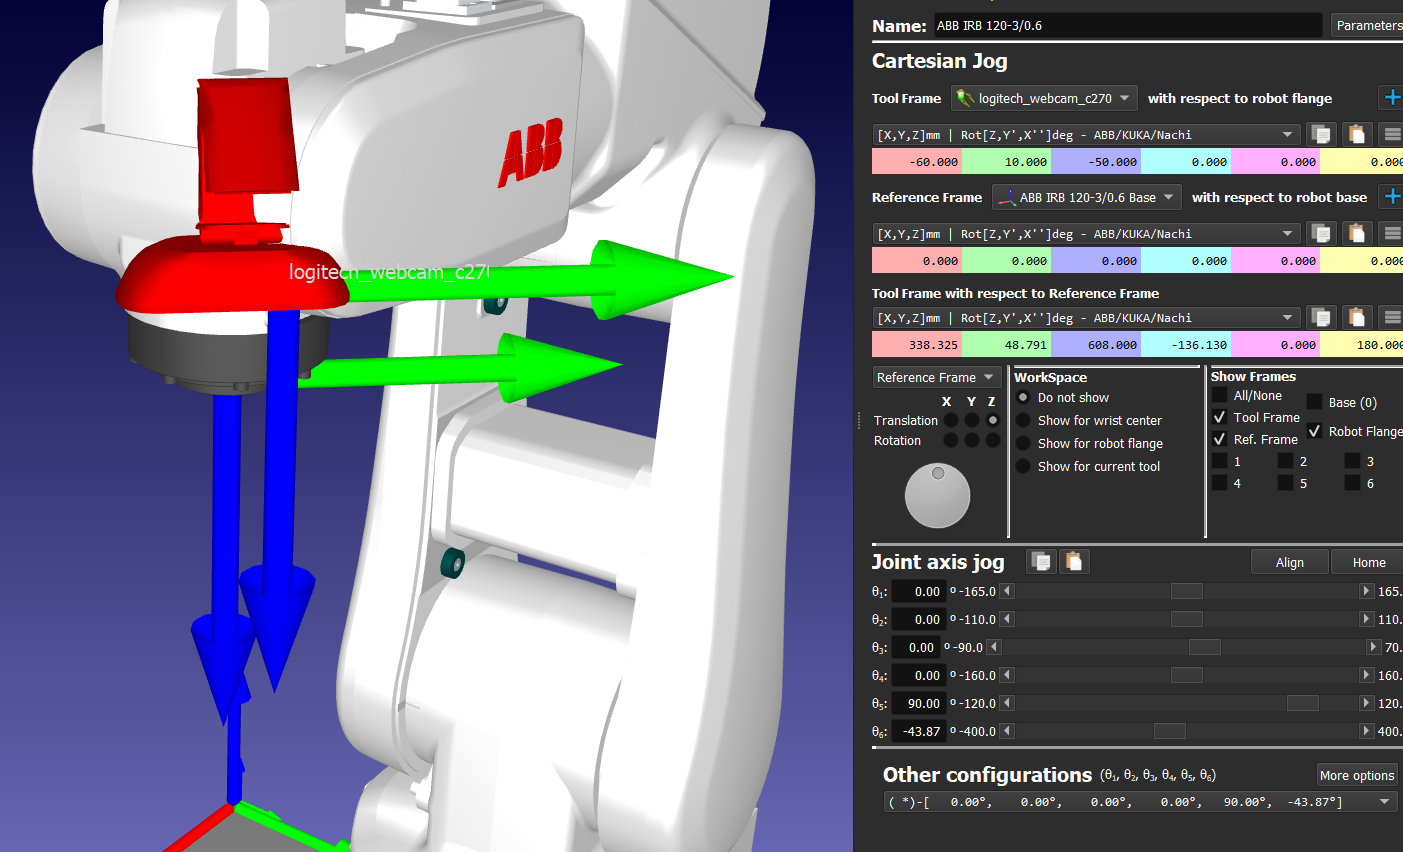Paste joint values in Joint axis jog
This screenshot has height=852, width=1403.
[1073, 562]
